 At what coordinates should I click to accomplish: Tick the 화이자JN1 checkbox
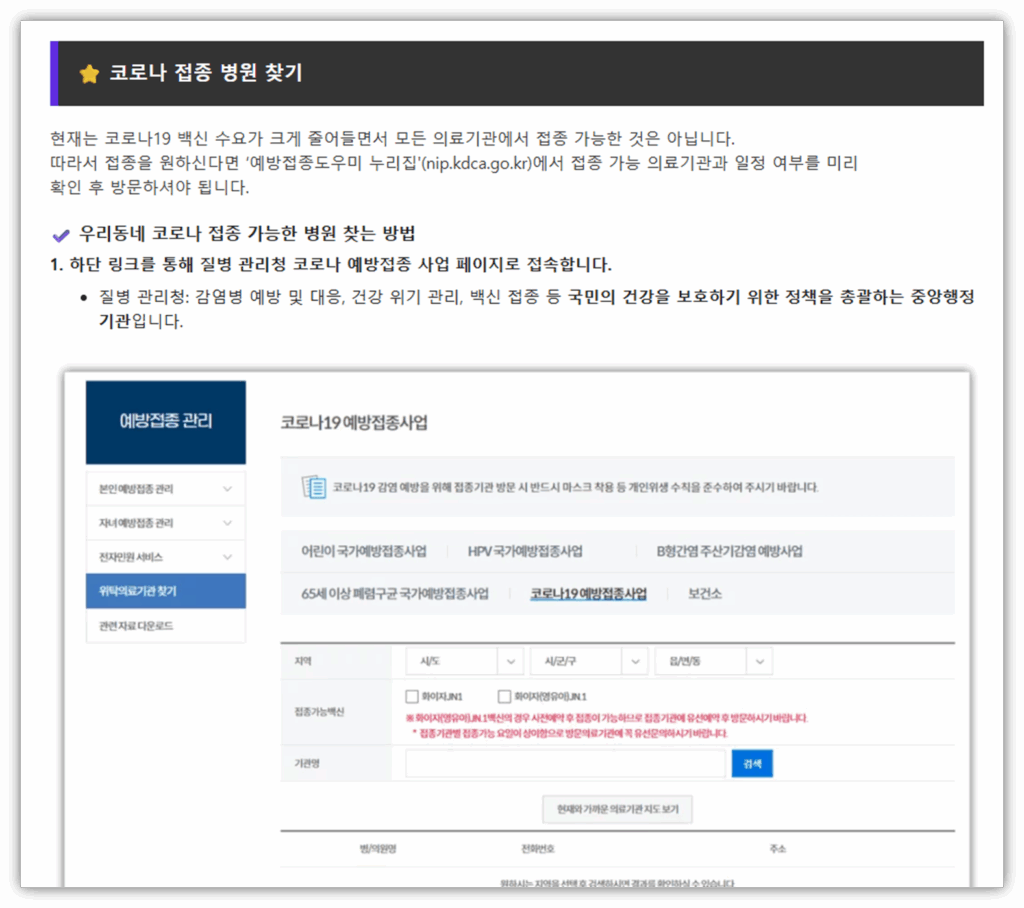(x=411, y=696)
